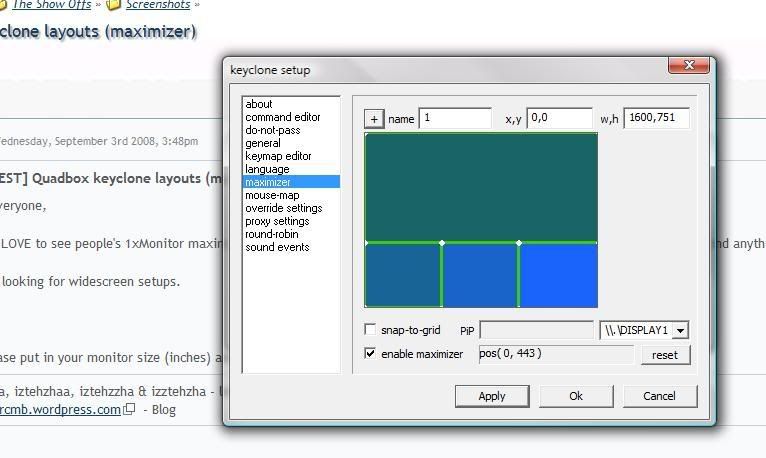The image size is (766, 458).
Task: Open The Show Offs breadcrumb link
Action: [52, 5]
